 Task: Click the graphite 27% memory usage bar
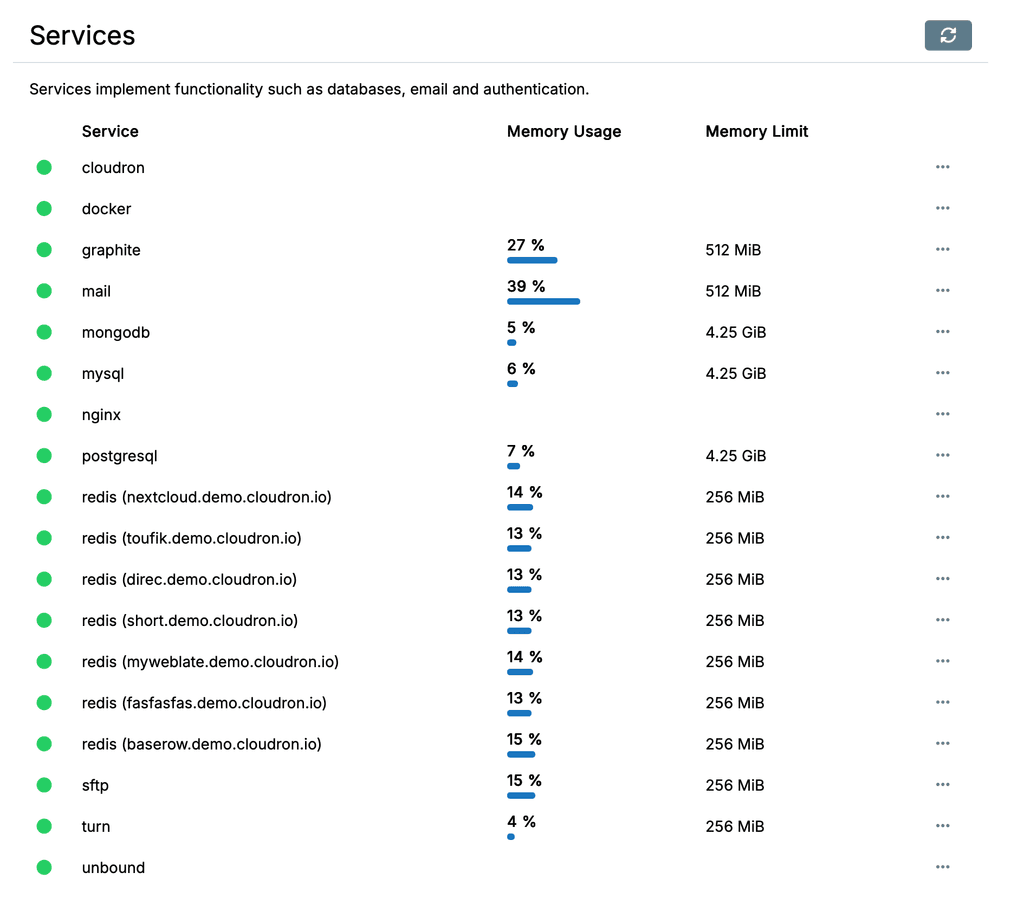pos(532,260)
